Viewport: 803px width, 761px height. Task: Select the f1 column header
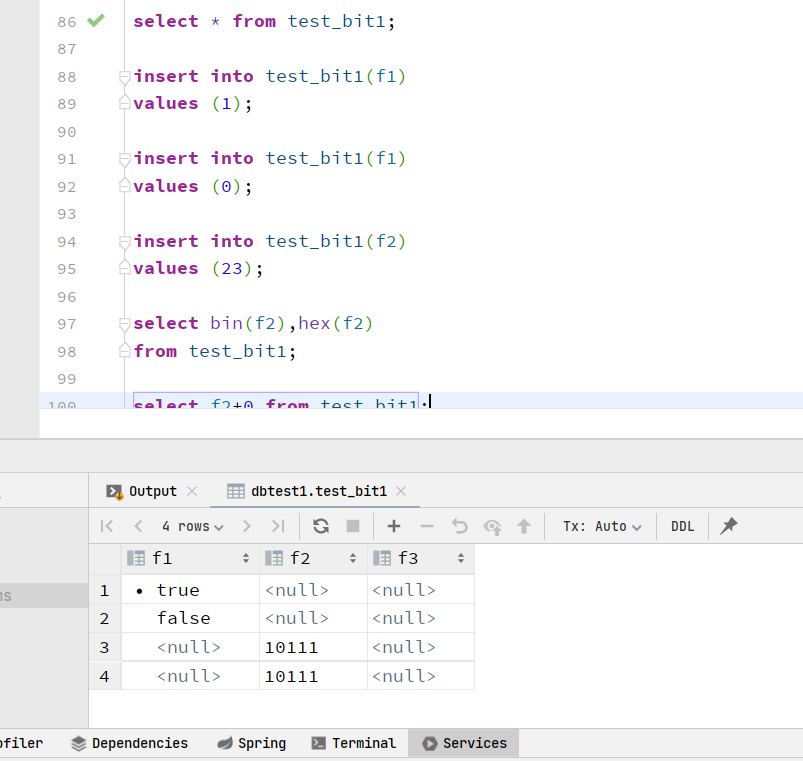[x=190, y=558]
